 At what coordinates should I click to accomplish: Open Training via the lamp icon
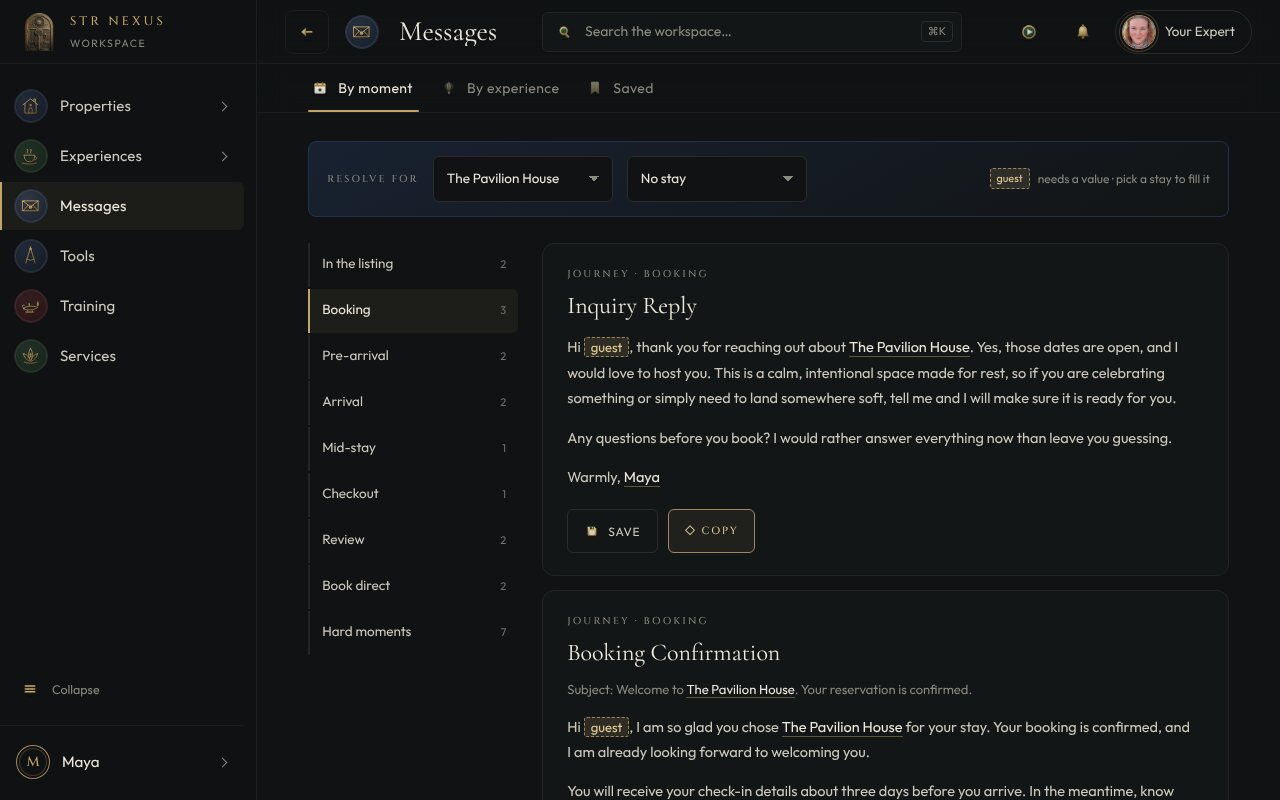[x=31, y=306]
